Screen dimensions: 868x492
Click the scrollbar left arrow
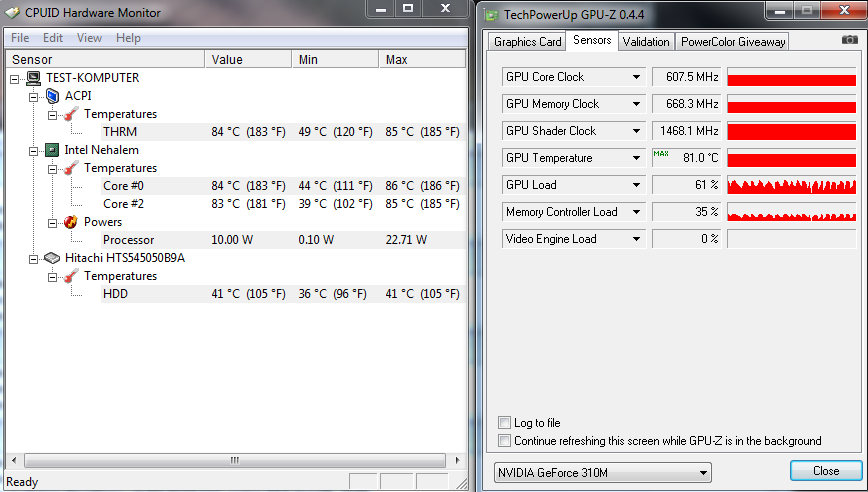coord(14,460)
